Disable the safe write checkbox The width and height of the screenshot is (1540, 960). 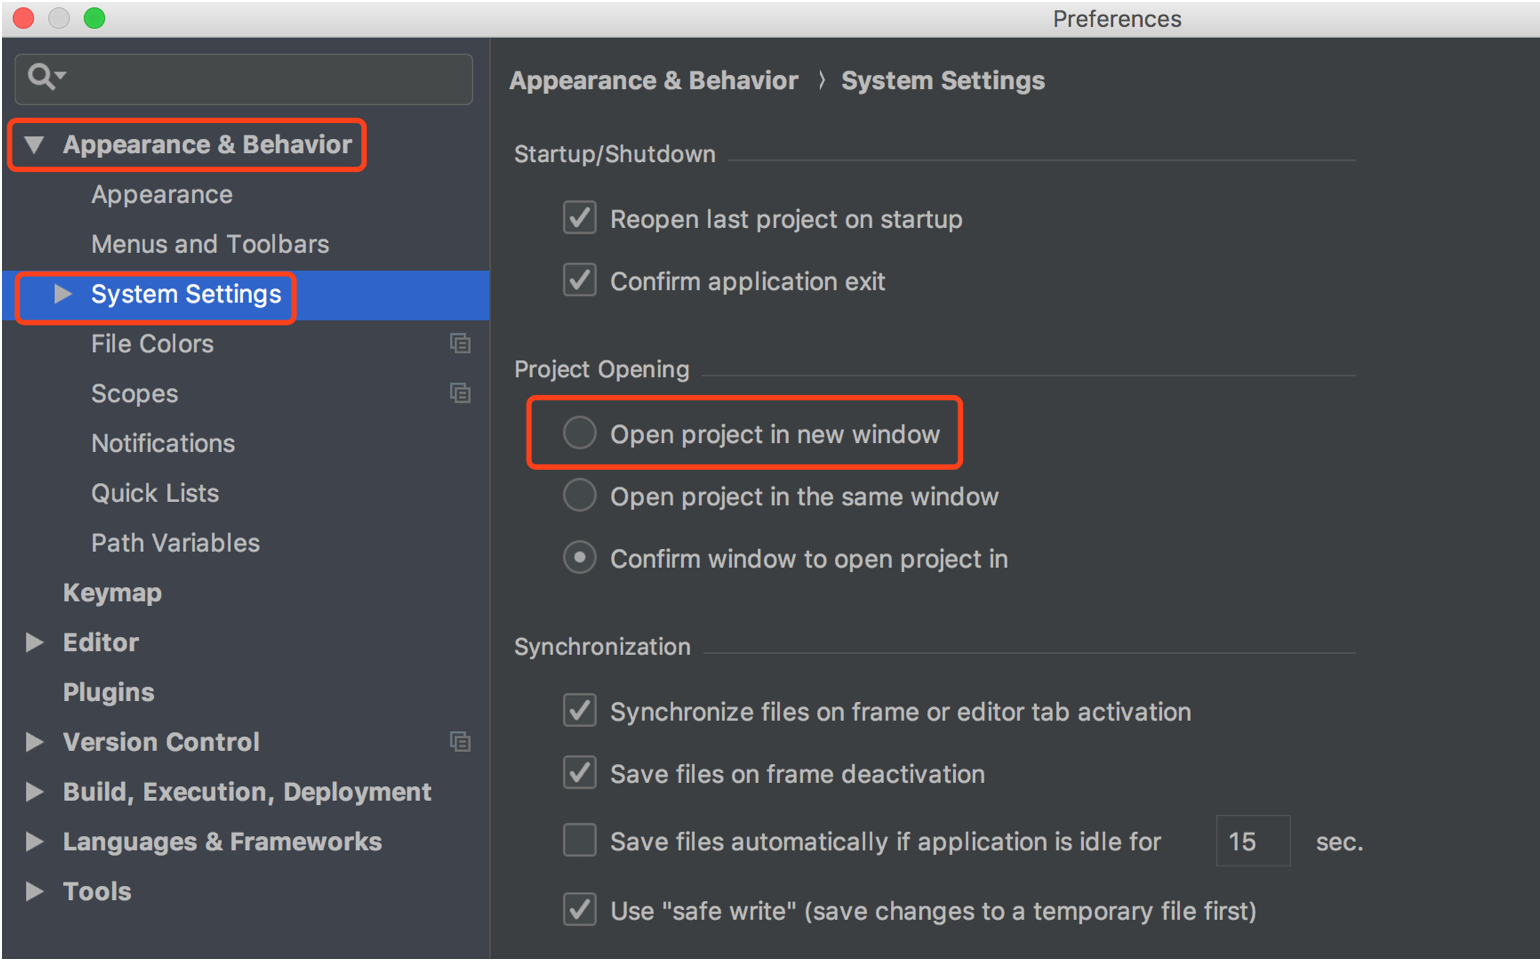(580, 910)
